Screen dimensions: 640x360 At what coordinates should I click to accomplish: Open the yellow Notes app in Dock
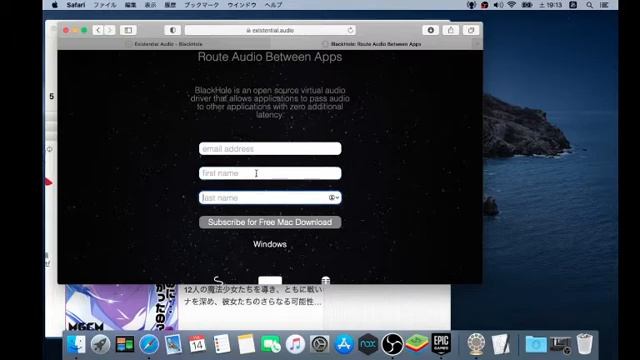point(246,344)
